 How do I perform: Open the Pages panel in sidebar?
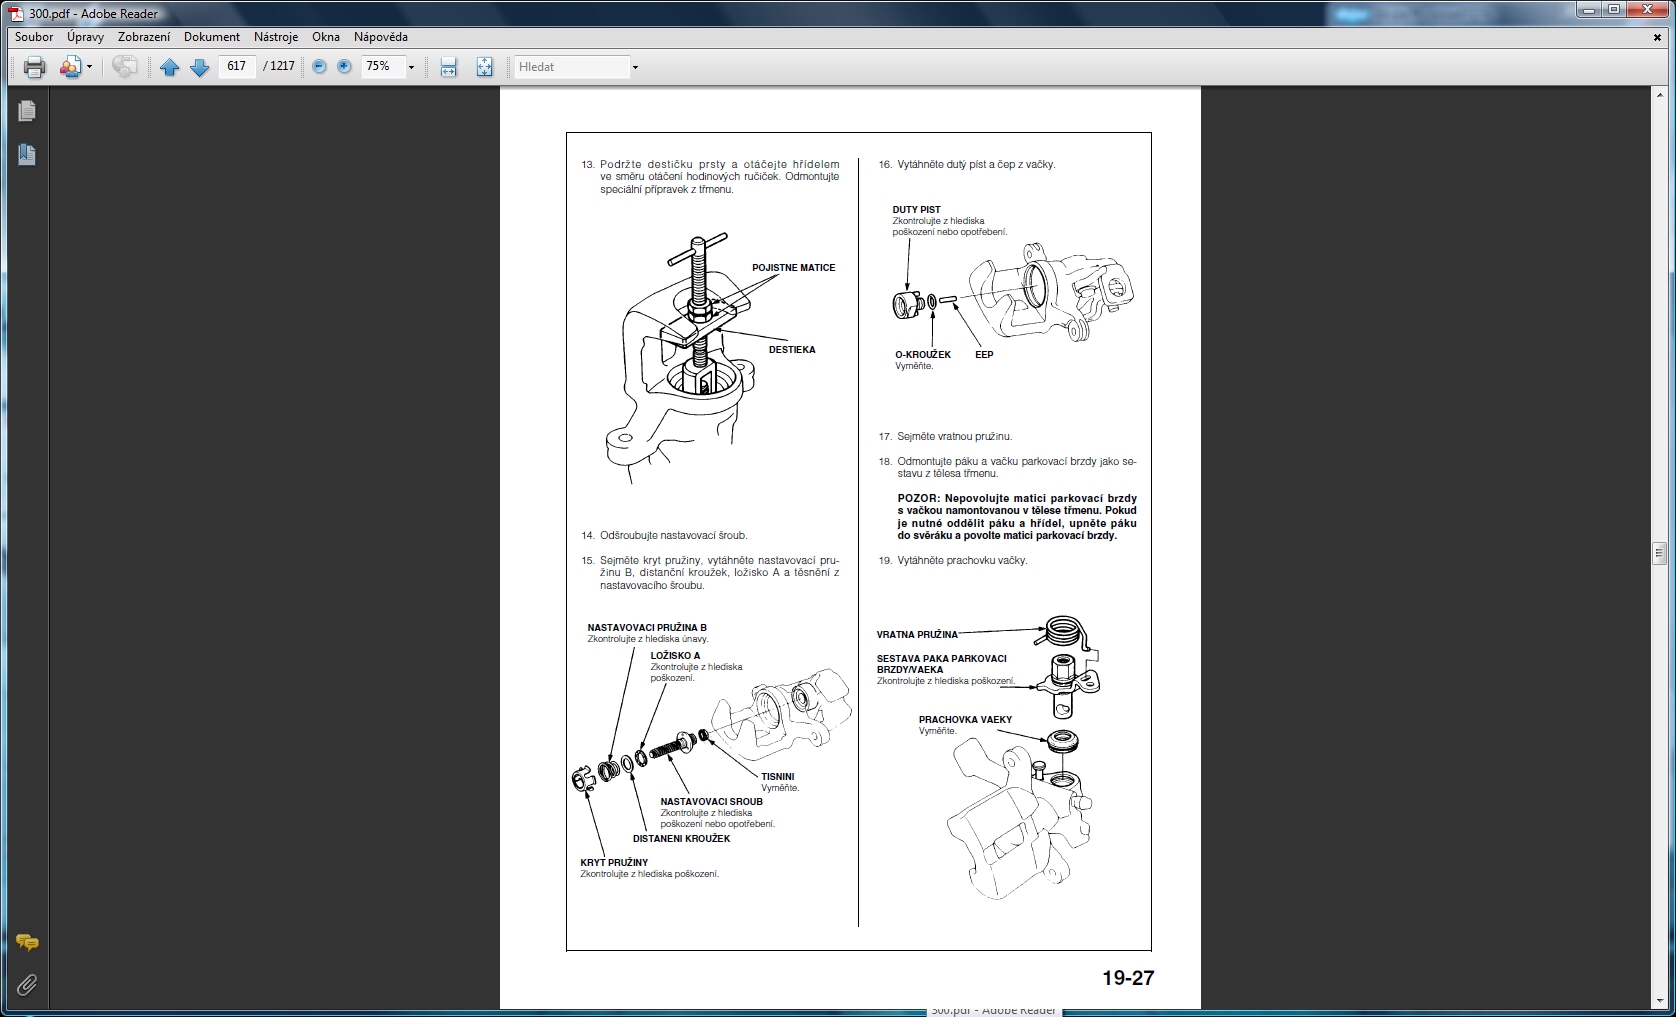click(27, 111)
